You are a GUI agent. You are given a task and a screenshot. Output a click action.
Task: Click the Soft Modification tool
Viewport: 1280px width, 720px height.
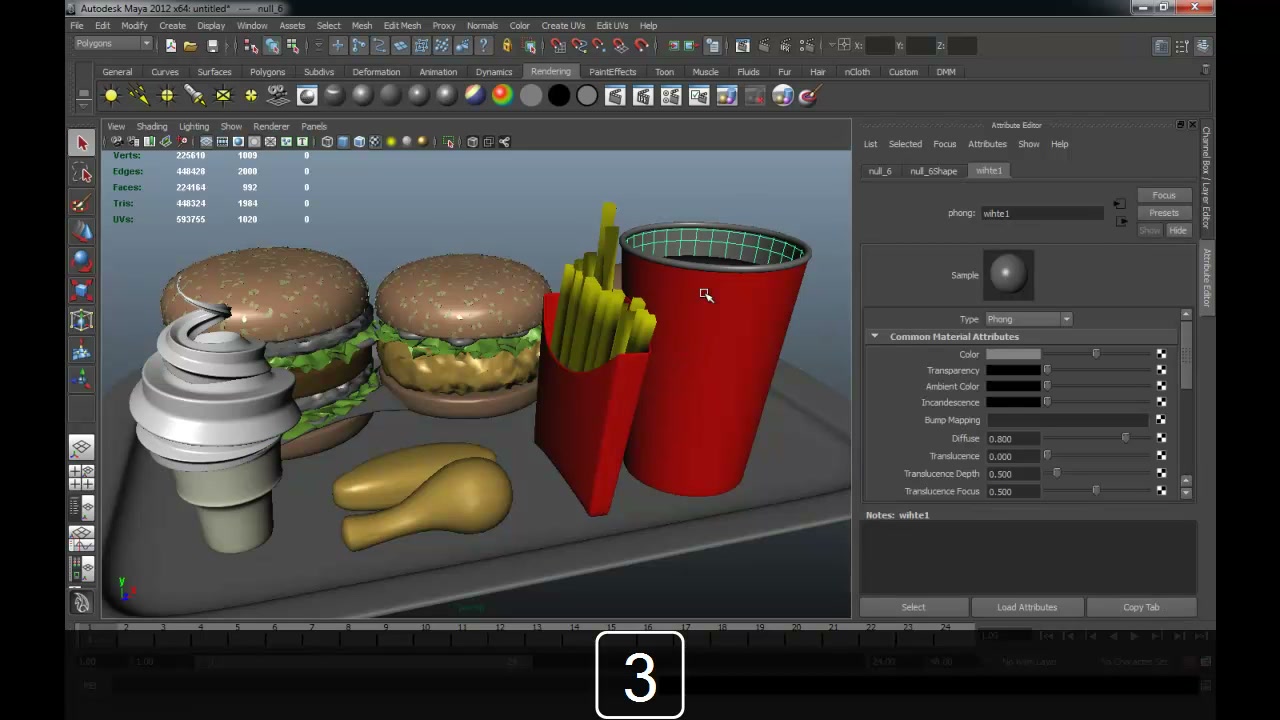82,350
